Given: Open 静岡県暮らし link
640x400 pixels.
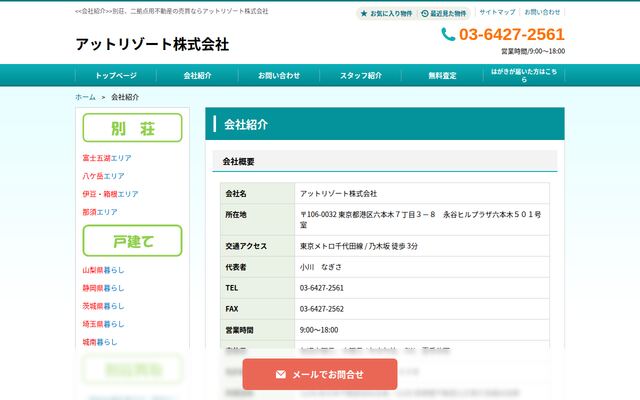Looking at the screenshot, I should click(x=103, y=288).
